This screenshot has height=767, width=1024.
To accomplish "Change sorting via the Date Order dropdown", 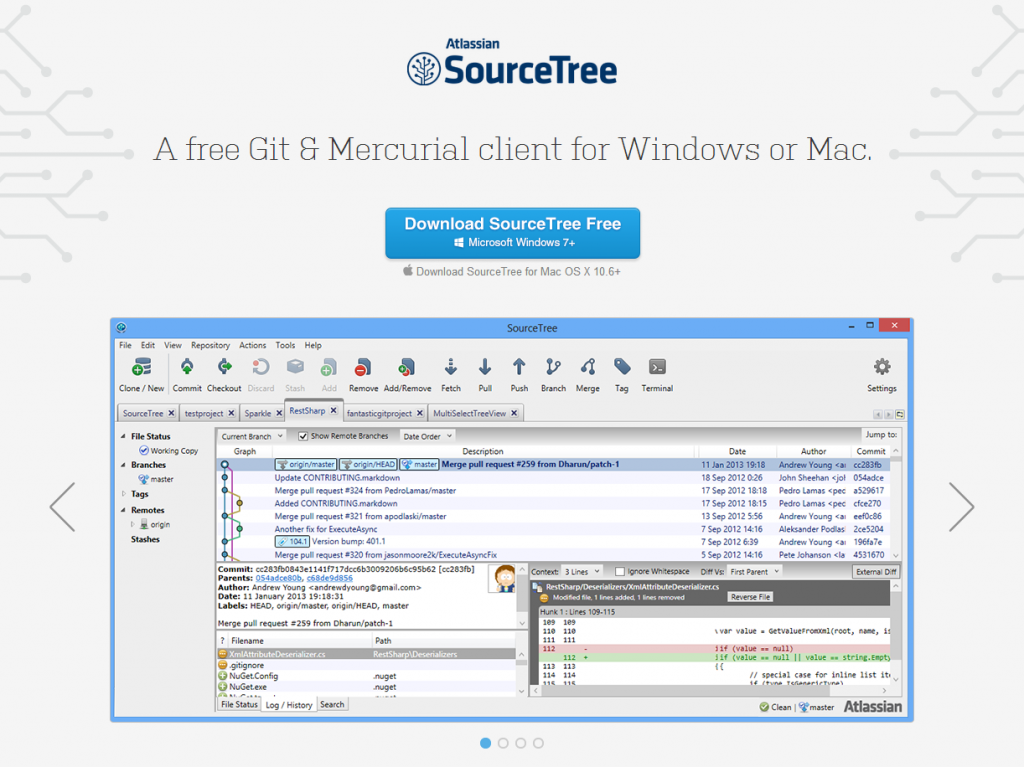I will [x=425, y=435].
